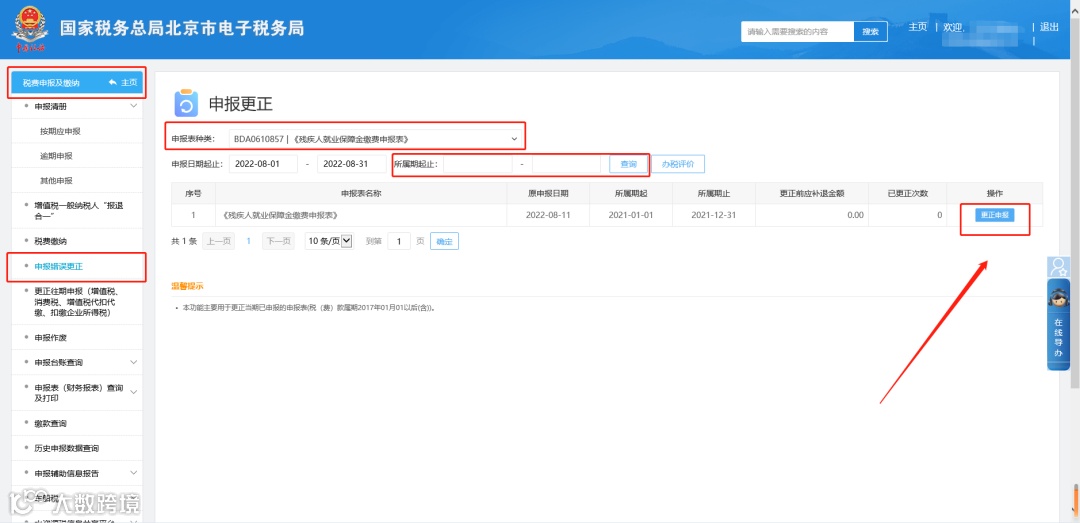This screenshot has height=523, width=1080.
Task: Expand the 申报台账查询 sidebar section
Action: (x=134, y=362)
